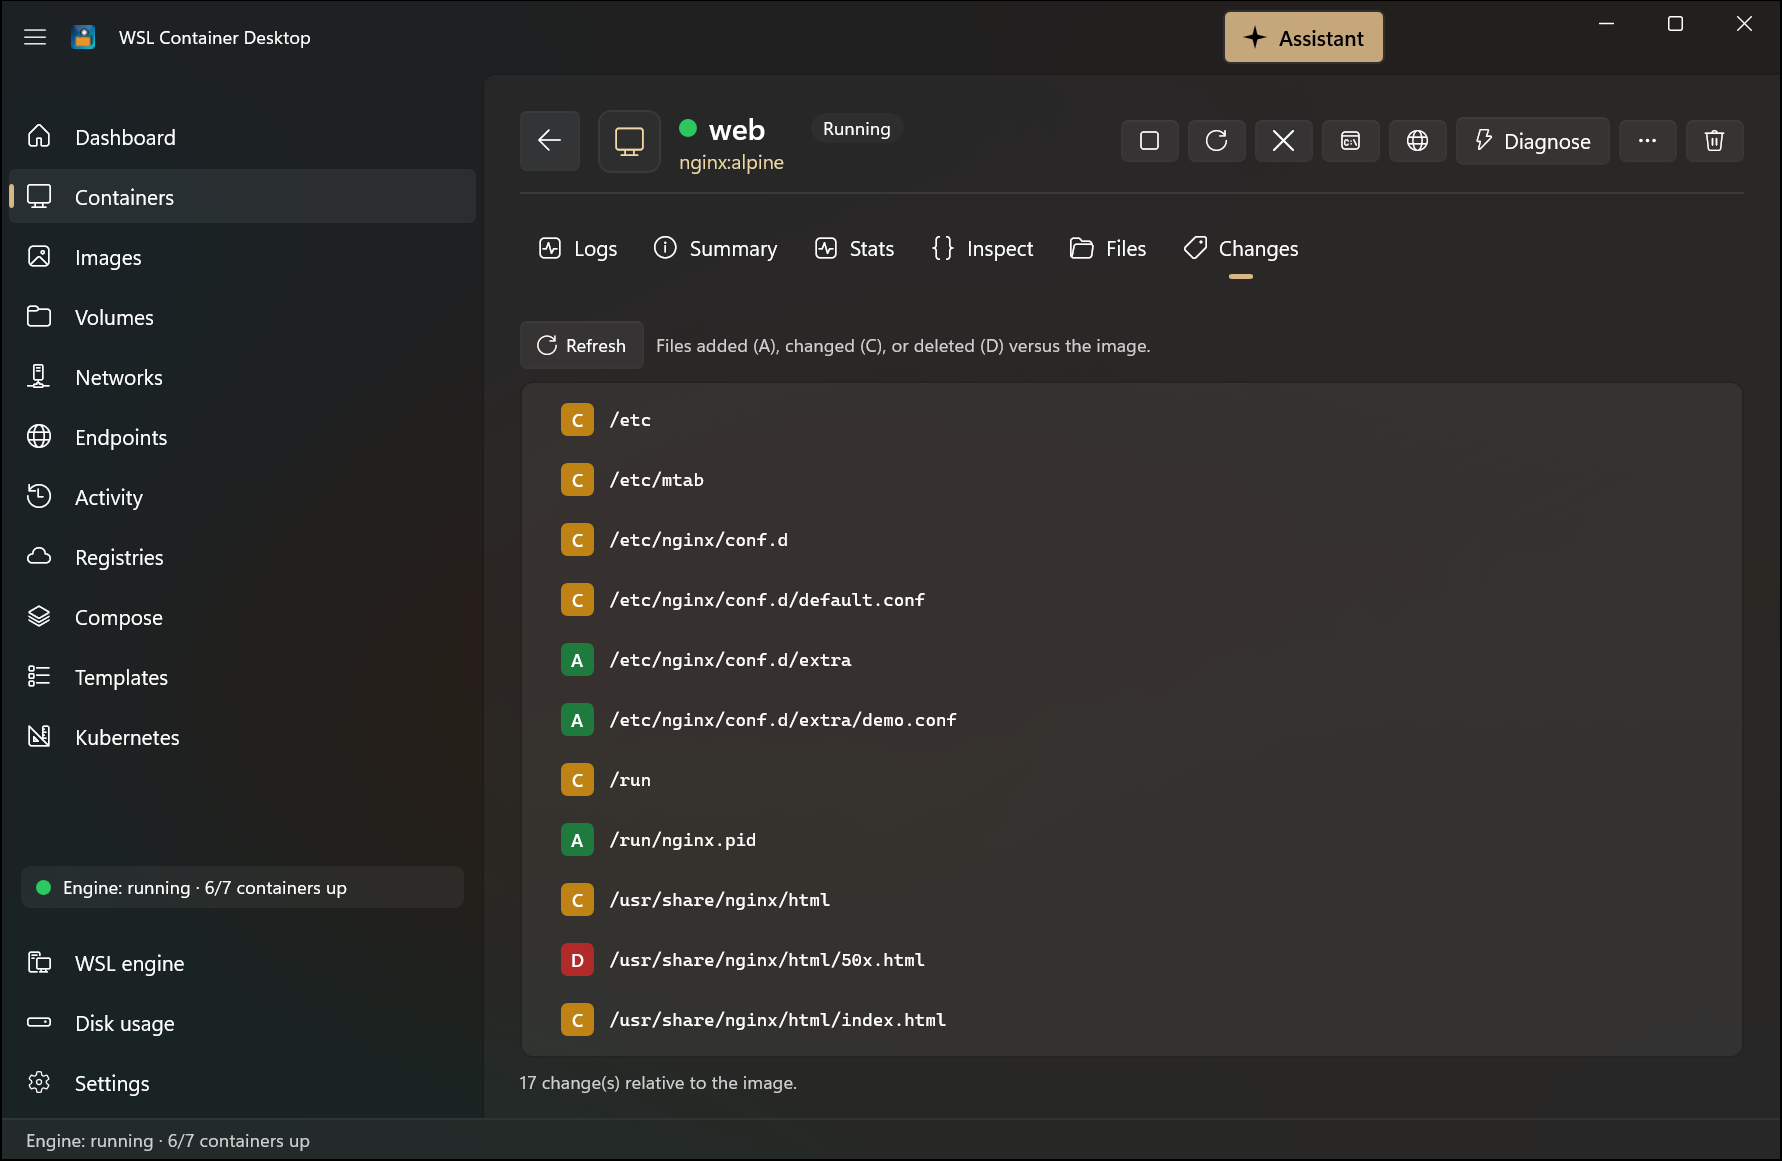This screenshot has width=1782, height=1161.
Task: Open the Inspect tab
Action: (983, 249)
